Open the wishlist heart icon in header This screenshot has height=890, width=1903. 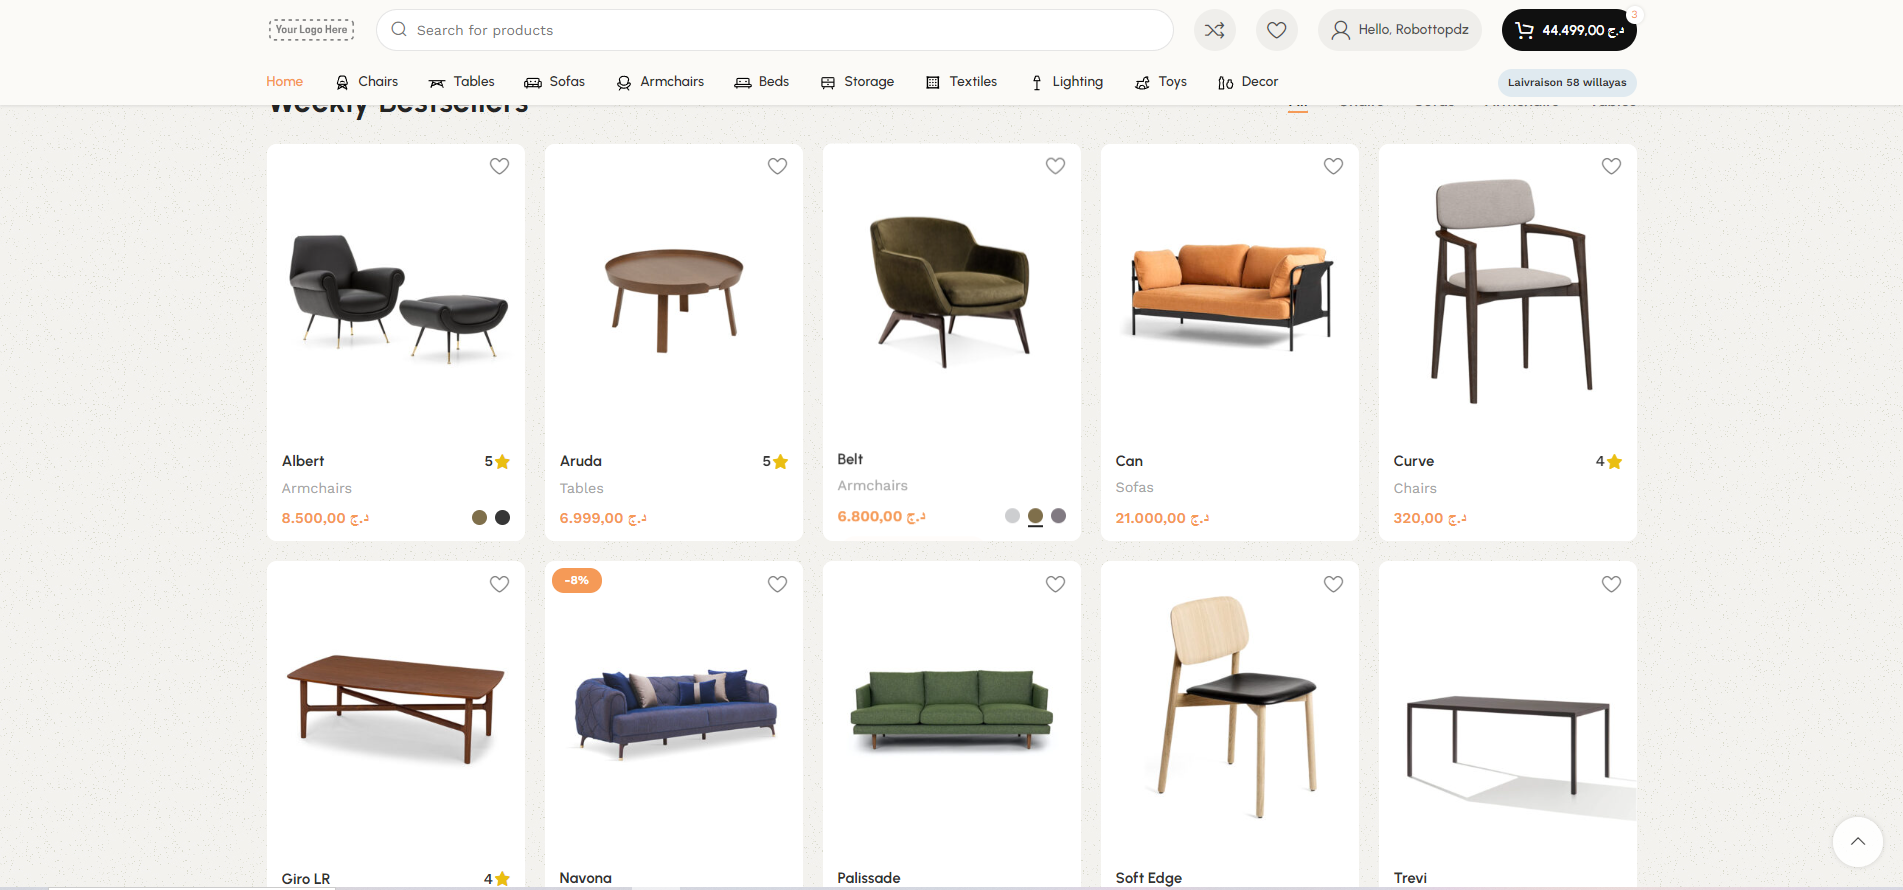(1276, 30)
